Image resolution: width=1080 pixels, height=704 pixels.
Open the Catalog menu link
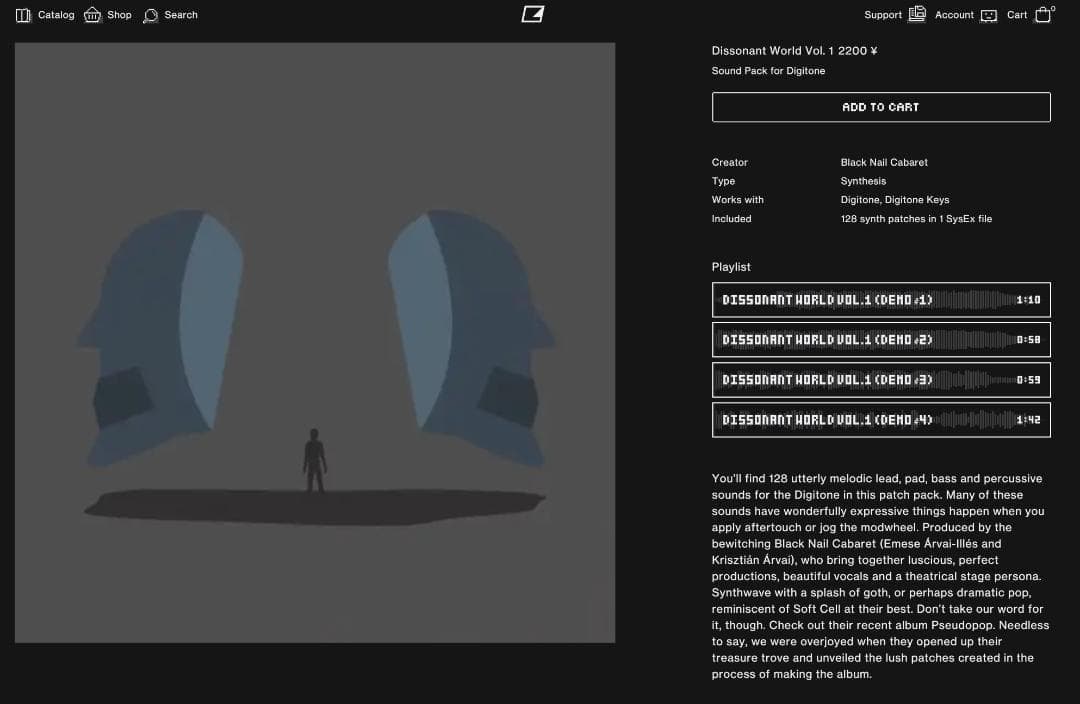click(x=56, y=14)
